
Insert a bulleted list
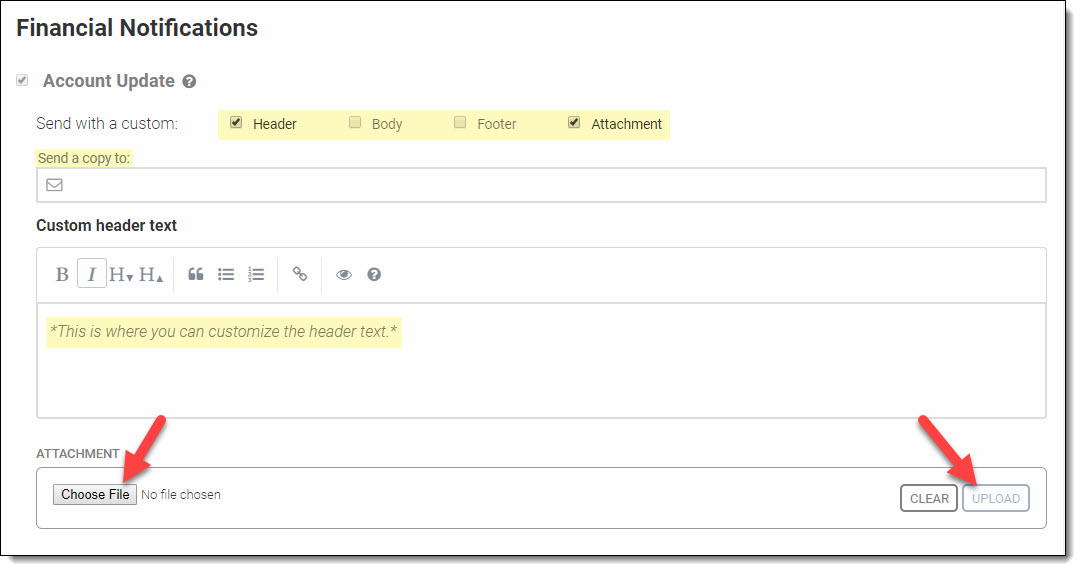(x=226, y=274)
